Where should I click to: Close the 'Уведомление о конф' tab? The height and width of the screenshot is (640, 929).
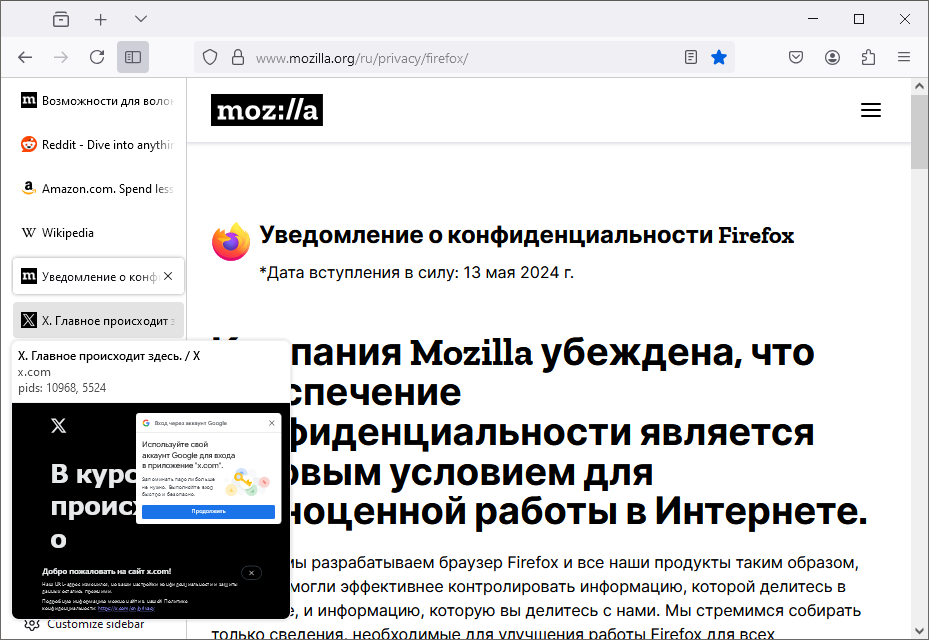point(168,276)
